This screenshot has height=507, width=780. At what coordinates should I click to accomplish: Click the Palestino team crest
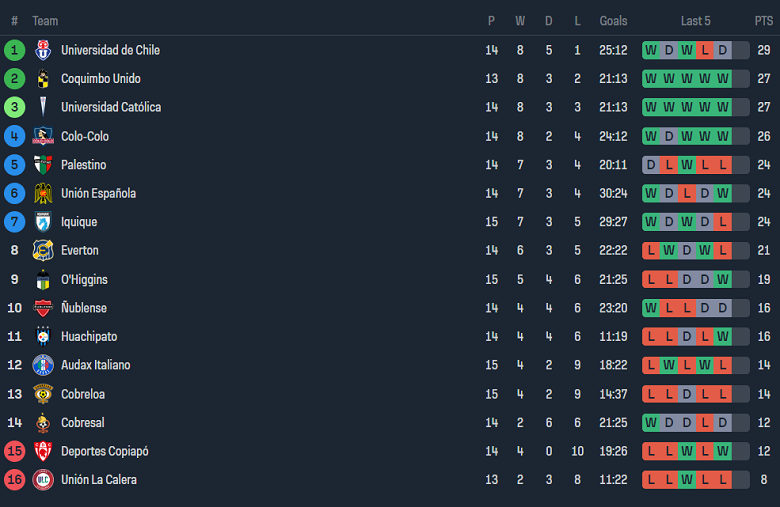tap(43, 165)
